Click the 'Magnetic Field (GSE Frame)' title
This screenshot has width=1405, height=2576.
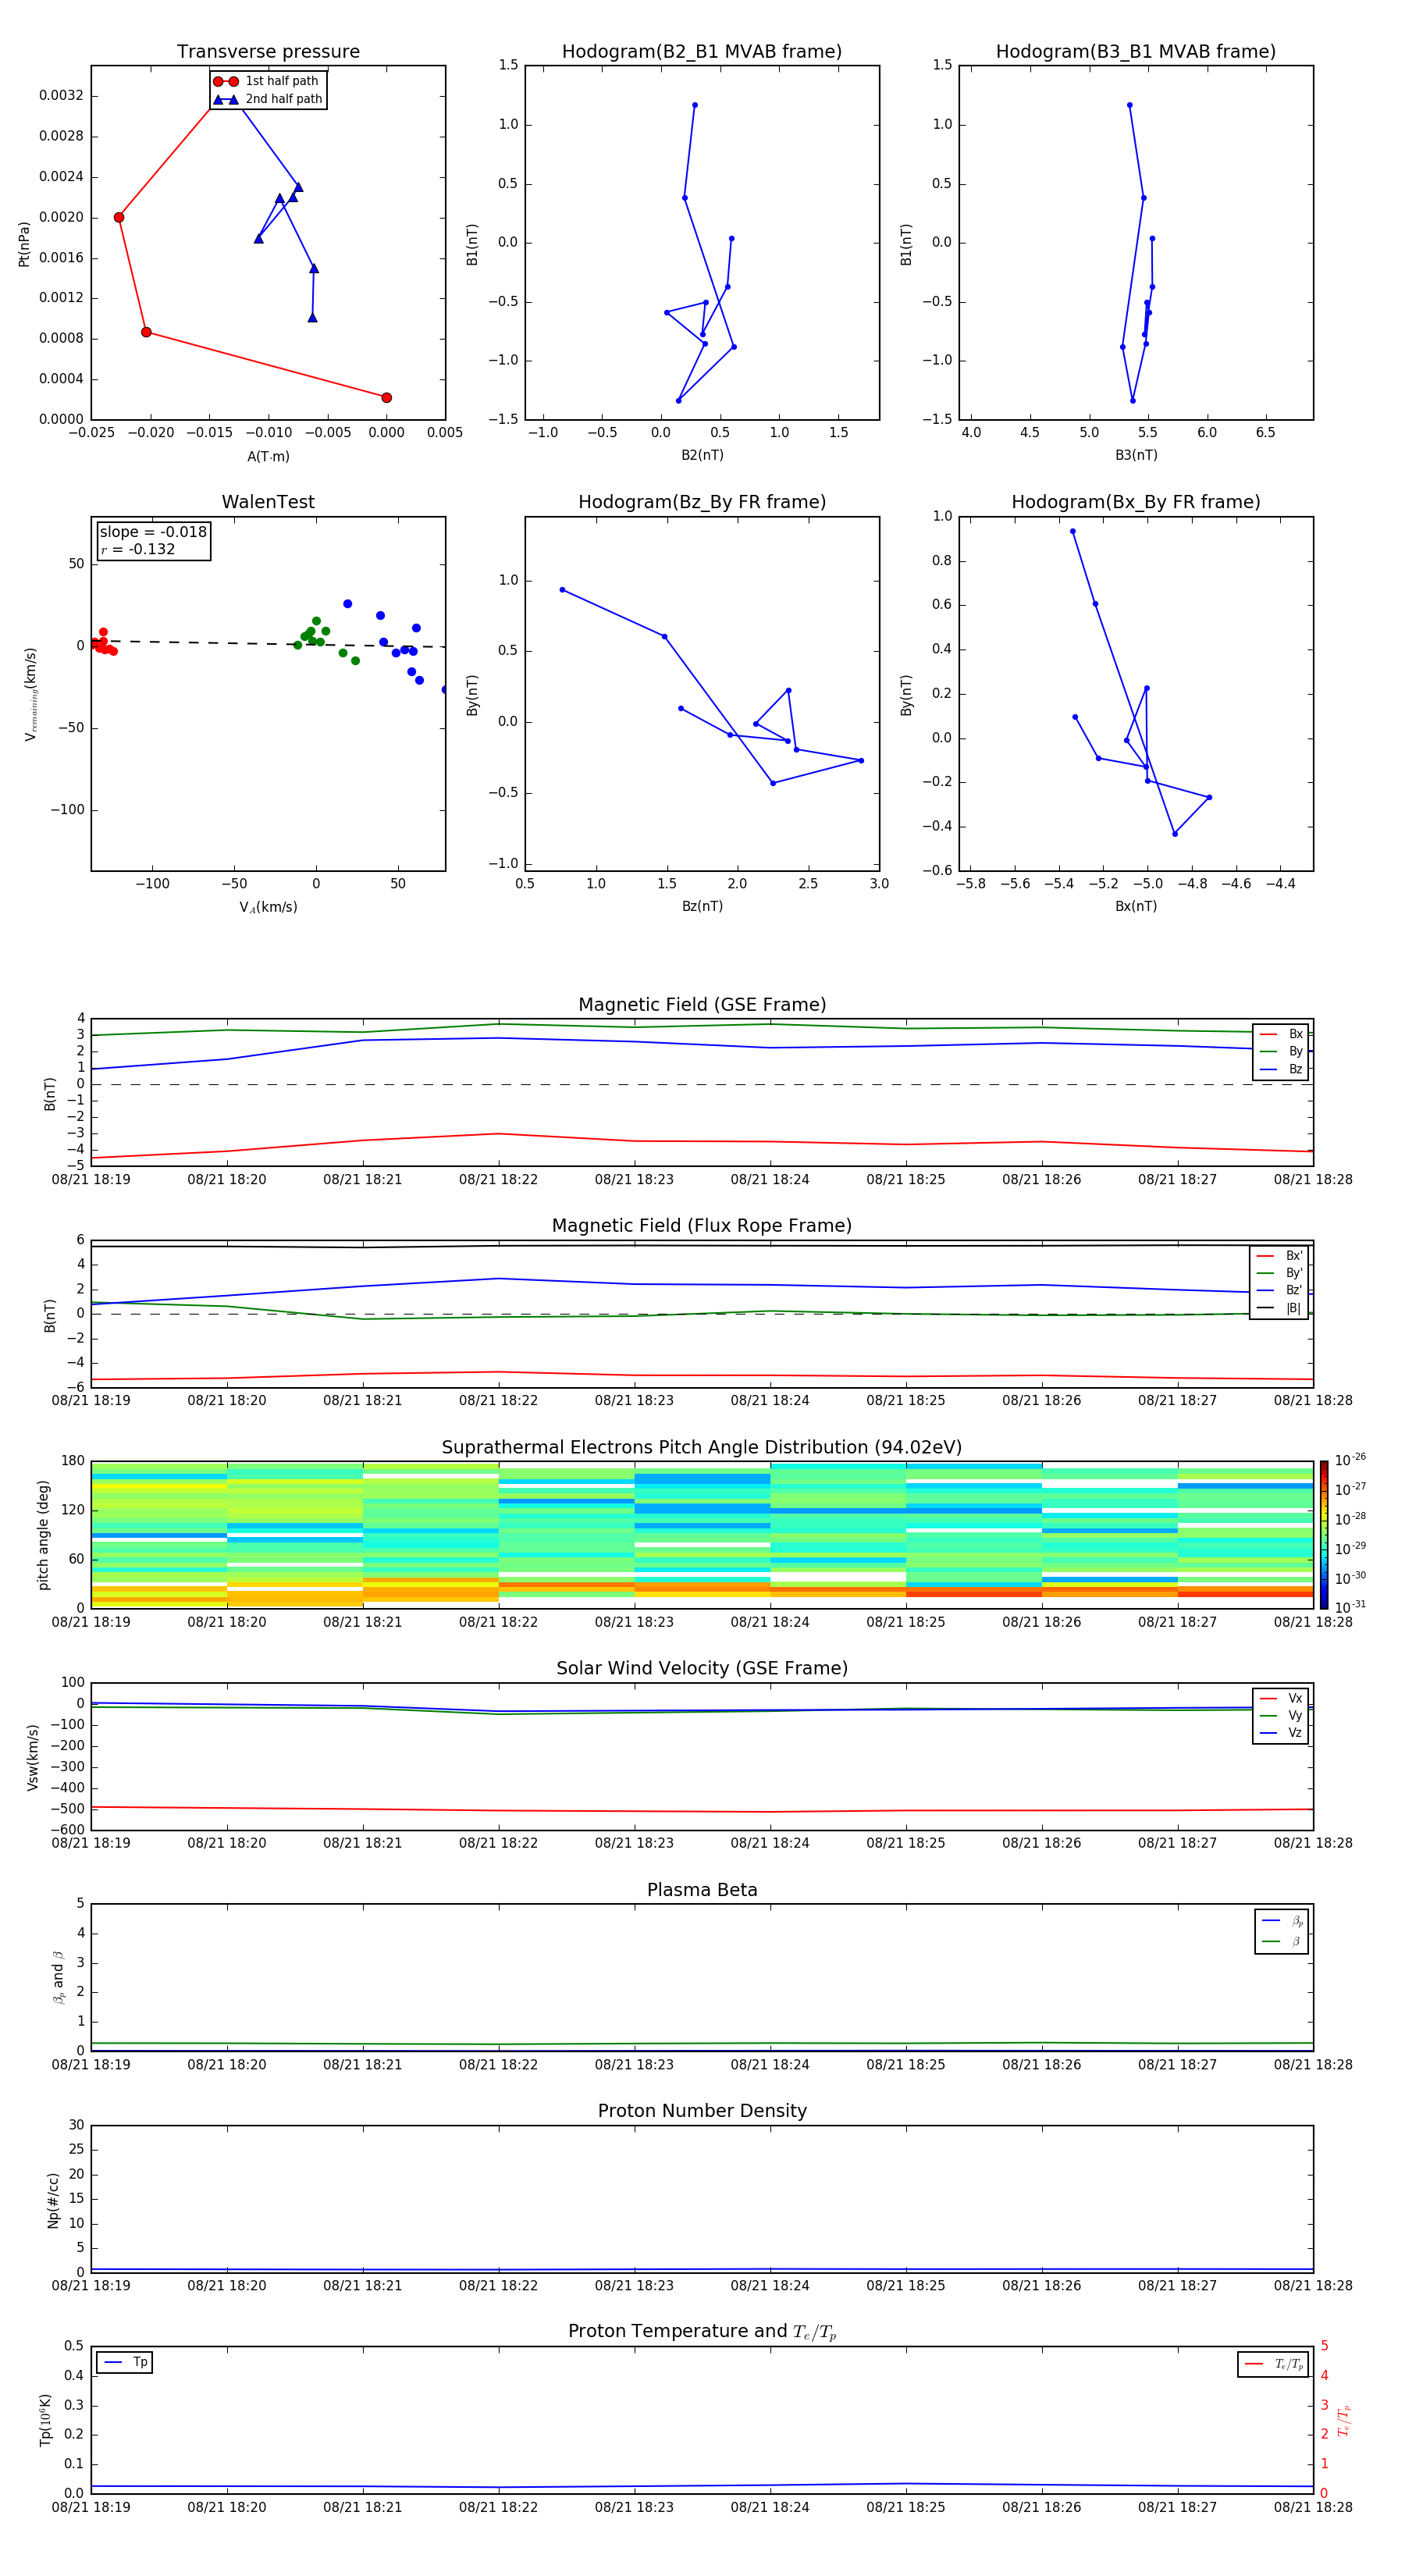point(702,1005)
